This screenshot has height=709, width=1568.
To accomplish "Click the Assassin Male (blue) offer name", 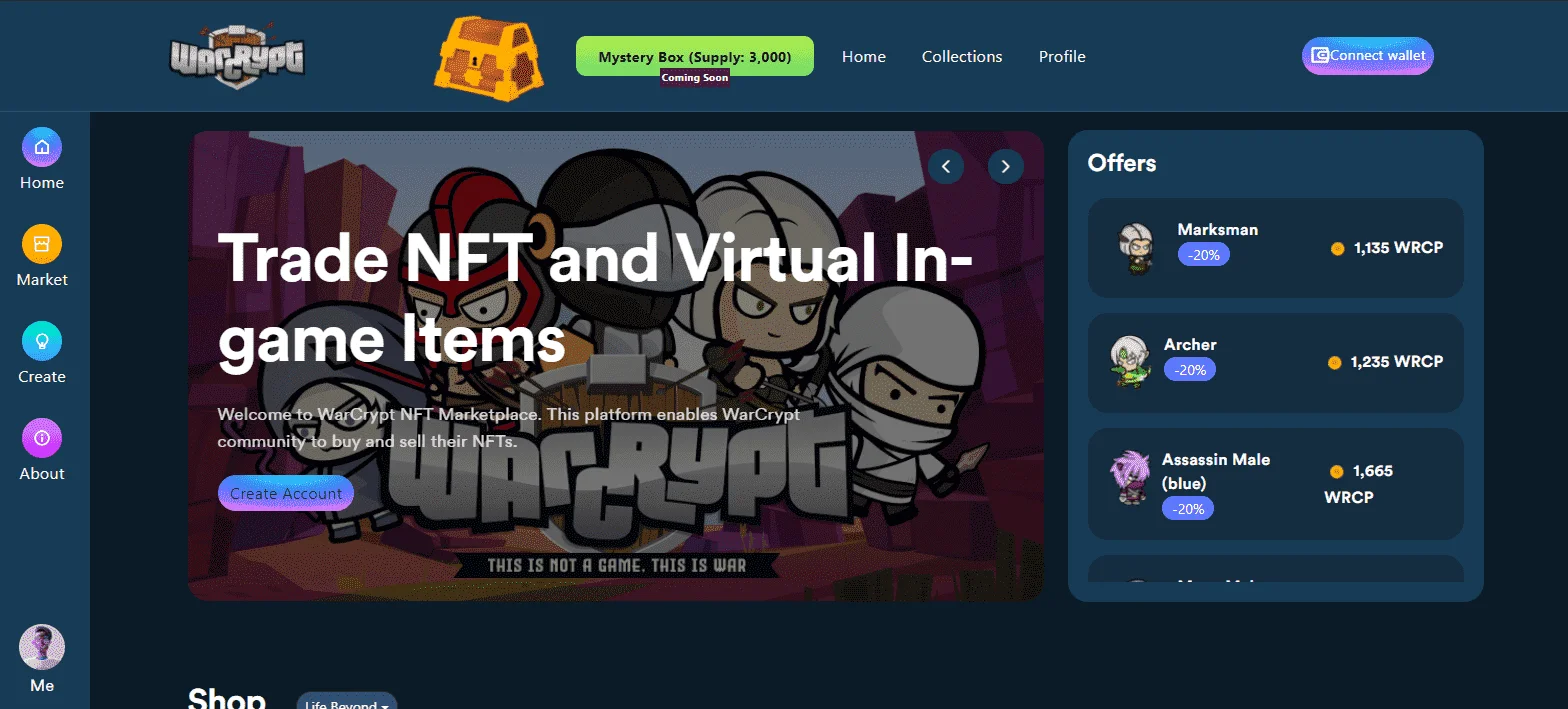I will point(1216,471).
